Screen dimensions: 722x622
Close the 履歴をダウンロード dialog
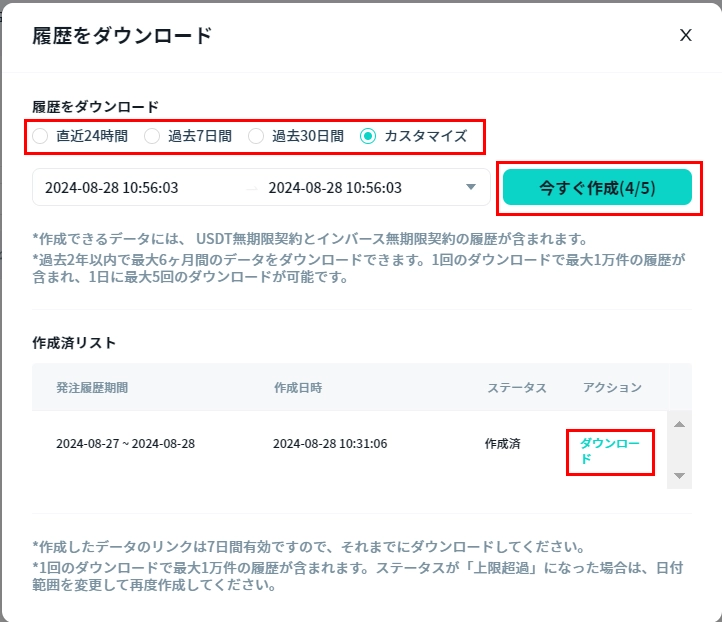coord(686,35)
